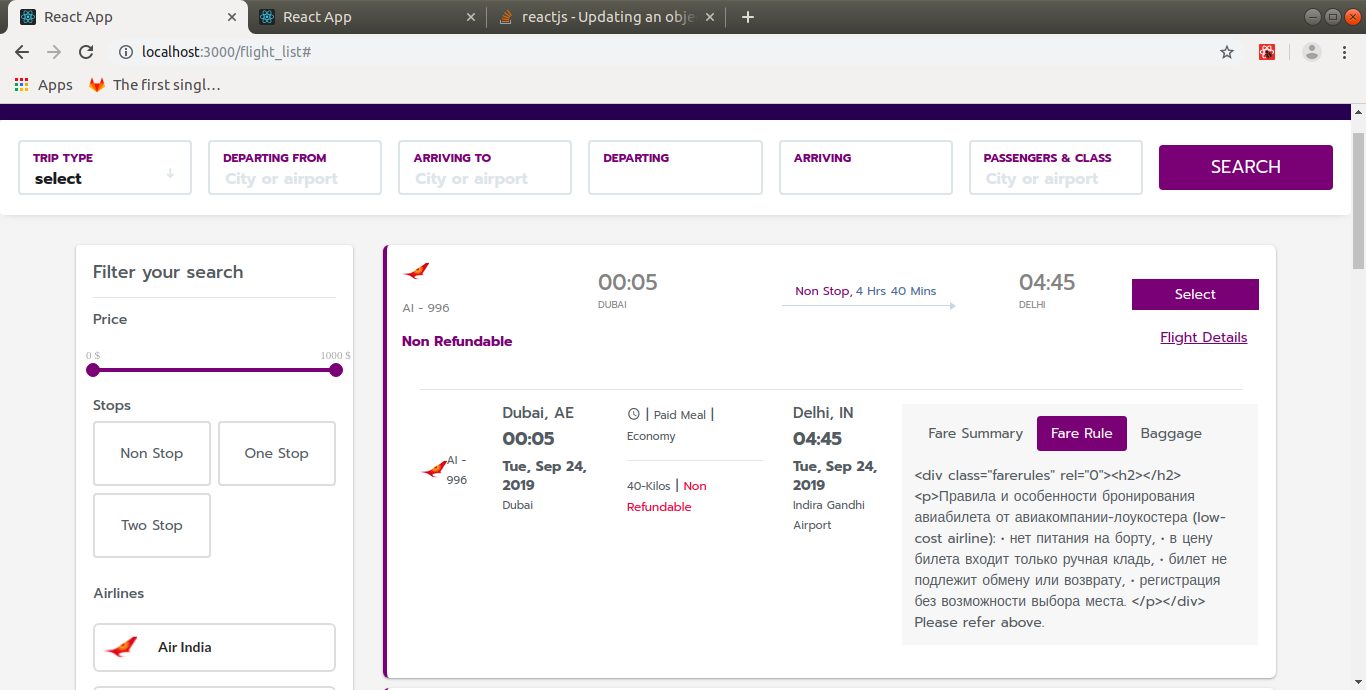Viewport: 1366px width, 690px height.
Task: Open the Trip Type select dropdown
Action: pyautogui.click(x=105, y=178)
